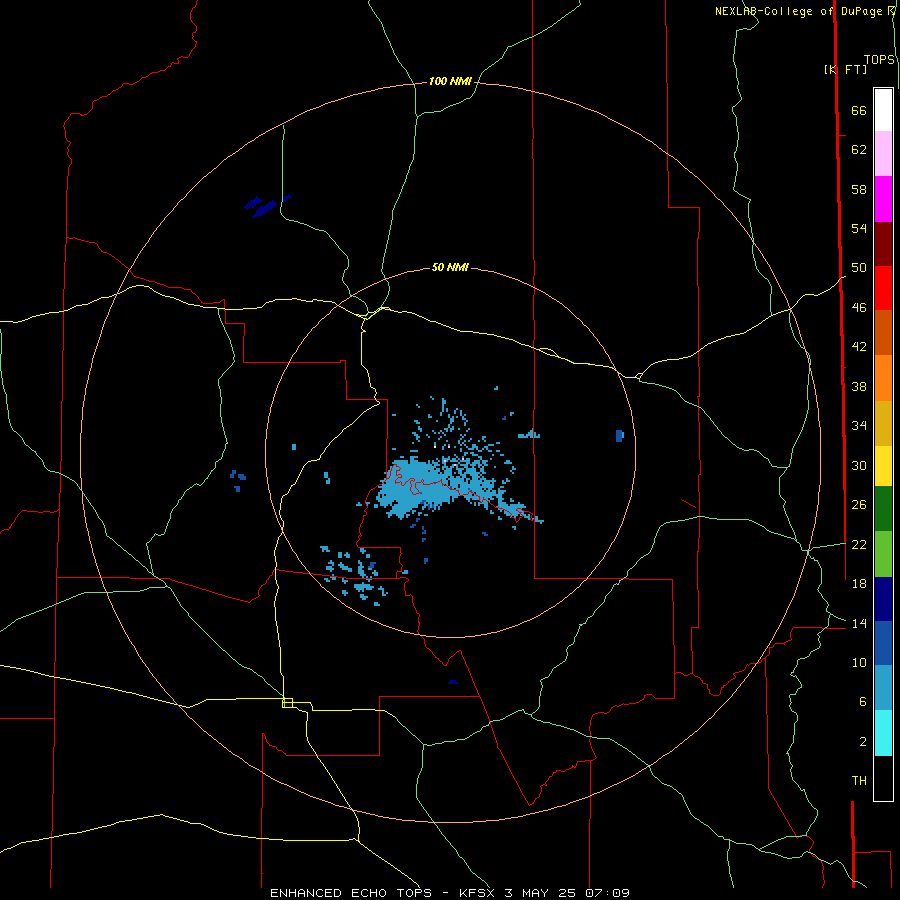Click the legend value 42
This screenshot has width=900, height=900.
(x=859, y=347)
